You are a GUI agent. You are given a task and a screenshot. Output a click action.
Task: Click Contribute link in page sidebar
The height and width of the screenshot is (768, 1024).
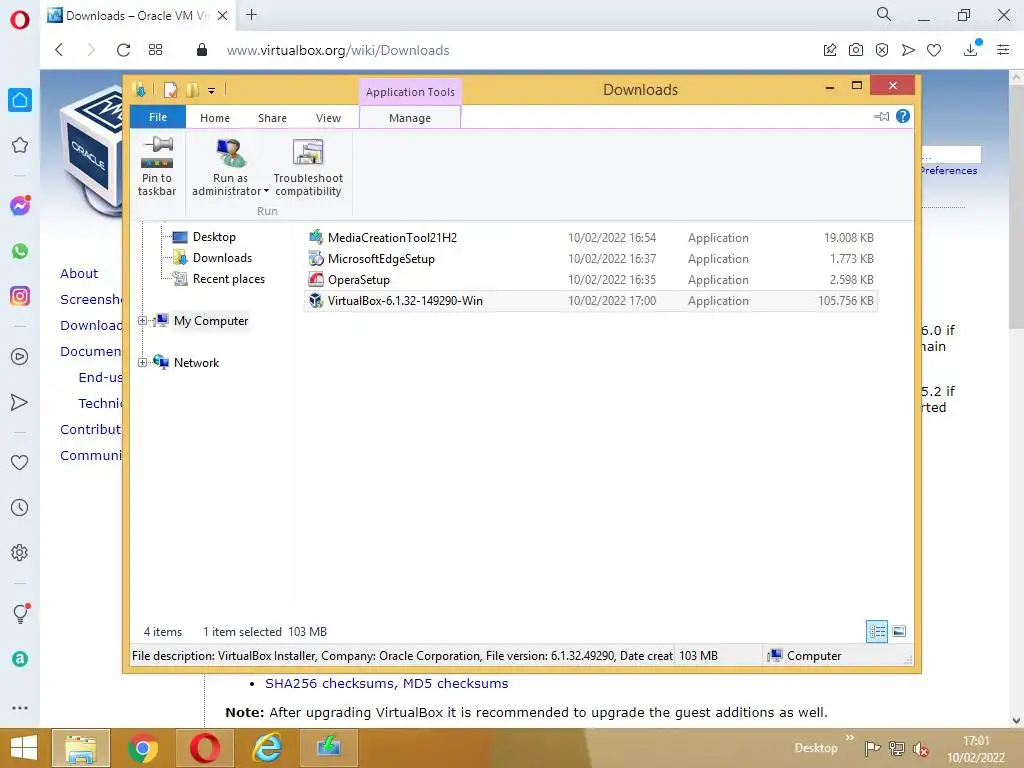pyautogui.click(x=91, y=429)
